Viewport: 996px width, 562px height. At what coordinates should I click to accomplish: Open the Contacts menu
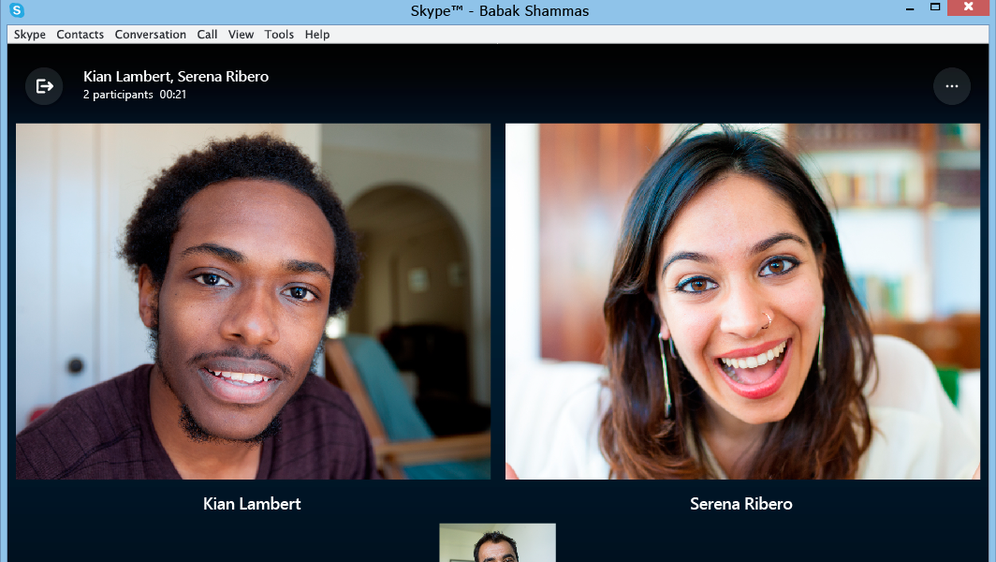[80, 34]
